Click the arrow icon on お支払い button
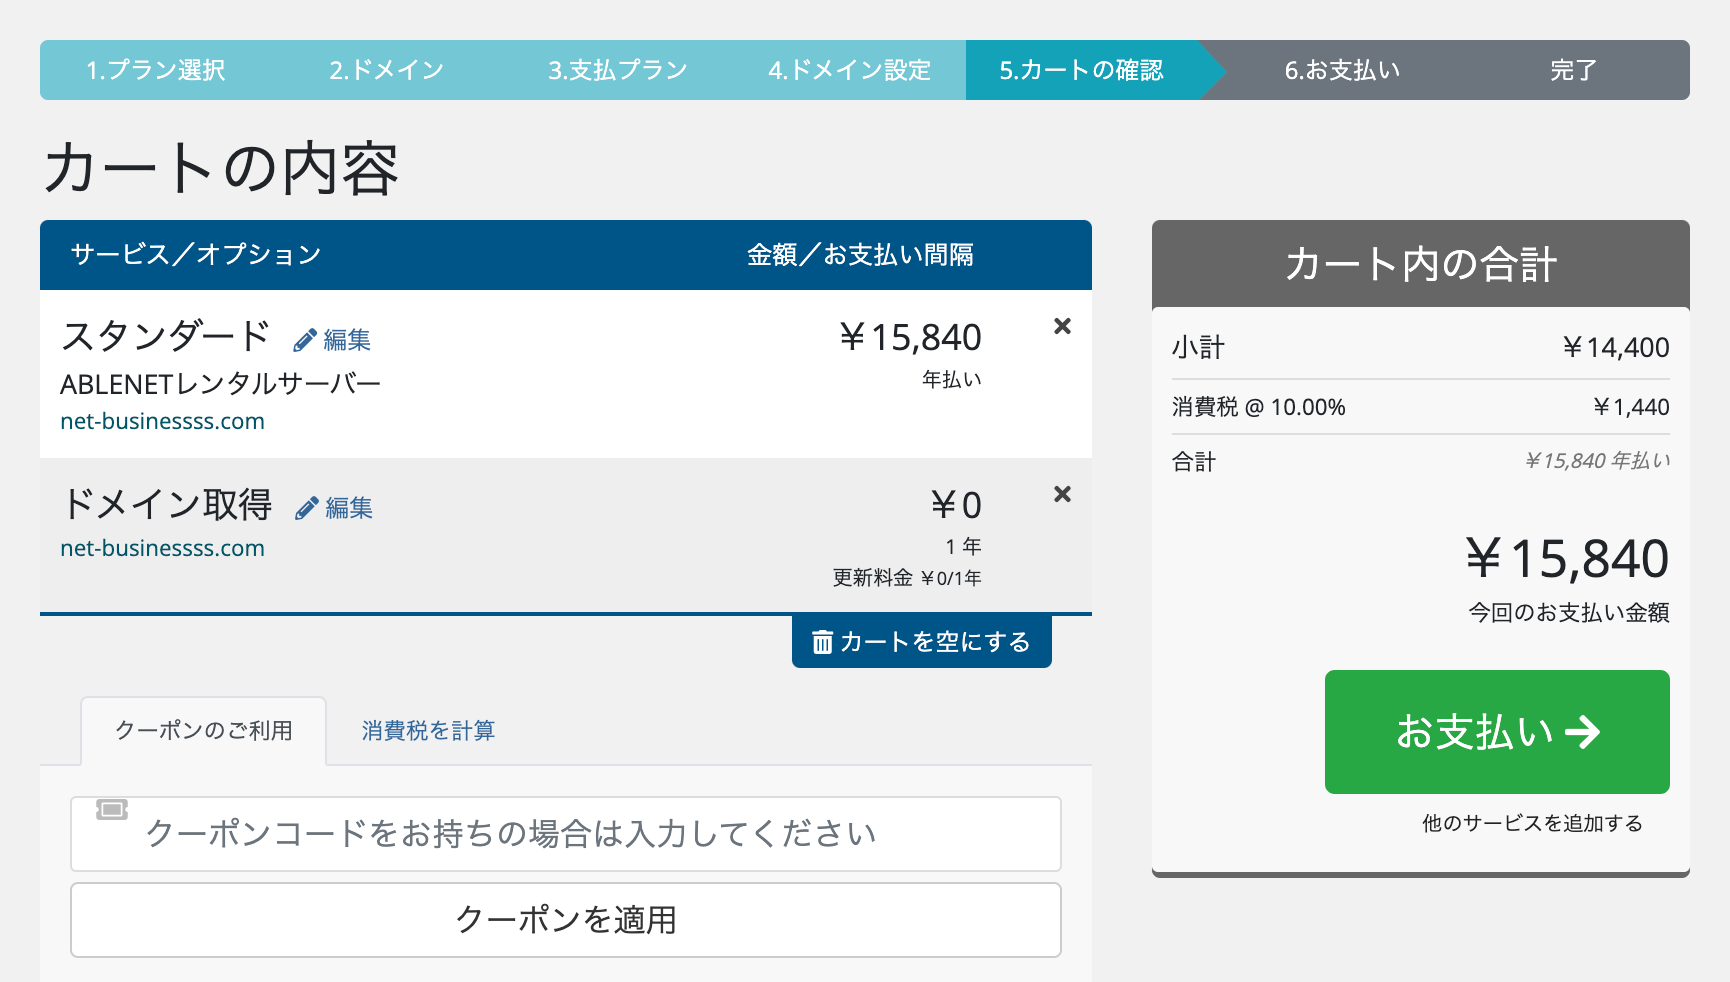1730x982 pixels. tap(1582, 732)
